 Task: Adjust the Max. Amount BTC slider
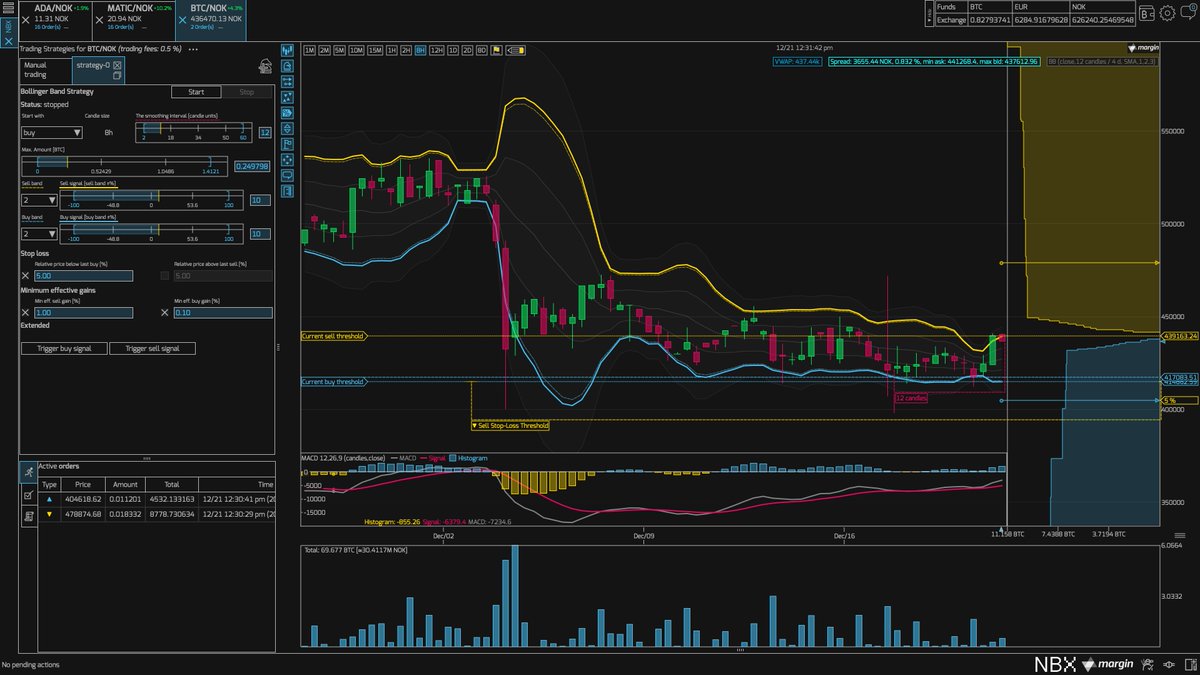click(123, 164)
